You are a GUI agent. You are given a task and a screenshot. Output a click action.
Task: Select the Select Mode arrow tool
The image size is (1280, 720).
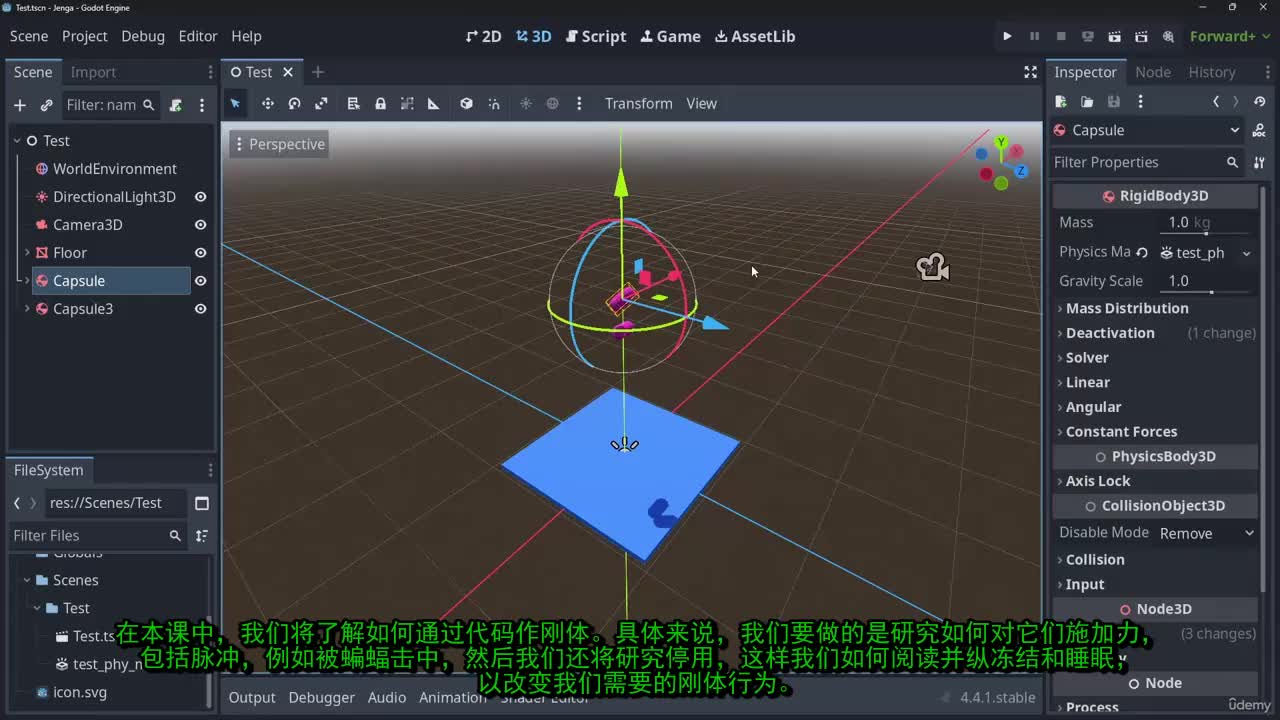tap(235, 103)
